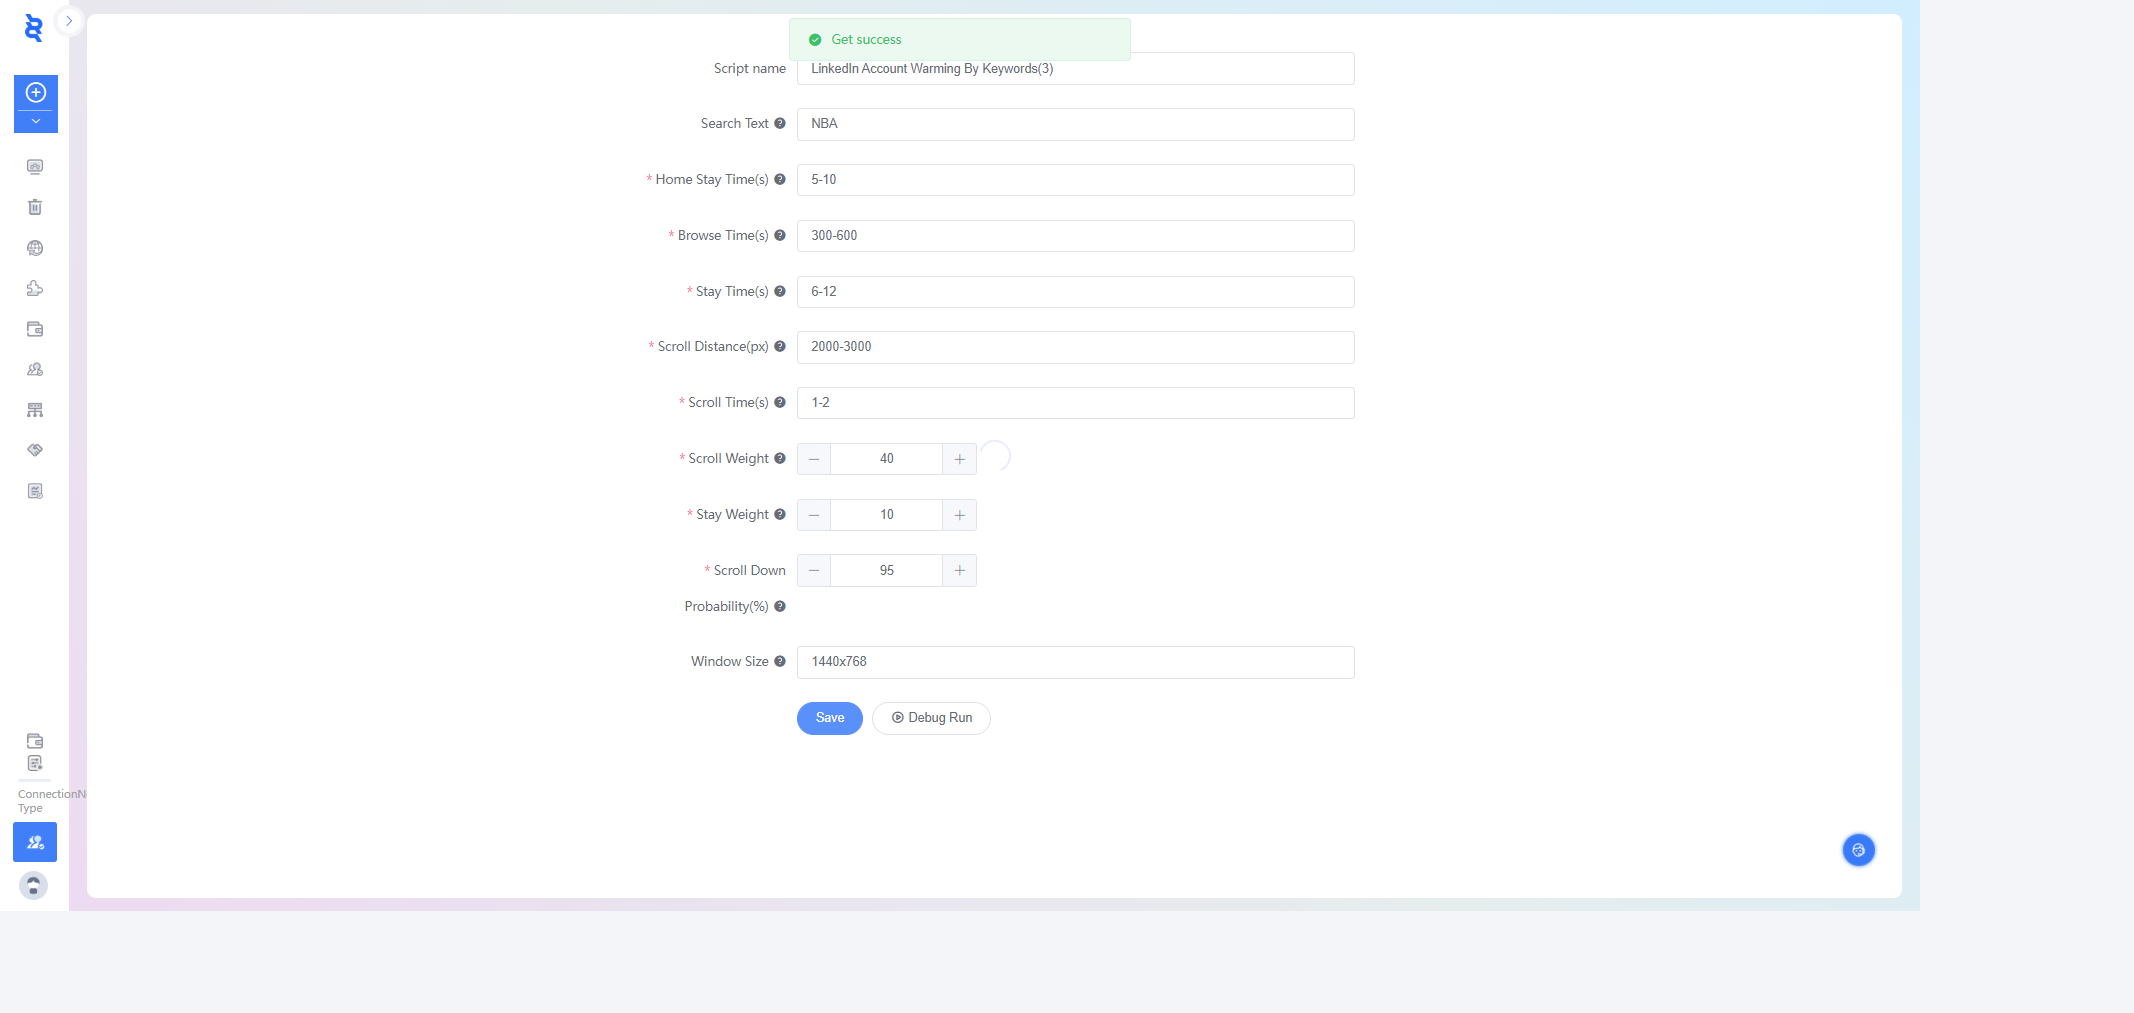Open the globe proxy icon in sidebar
Viewport: 2134px width, 1013px height.
(x=35, y=248)
